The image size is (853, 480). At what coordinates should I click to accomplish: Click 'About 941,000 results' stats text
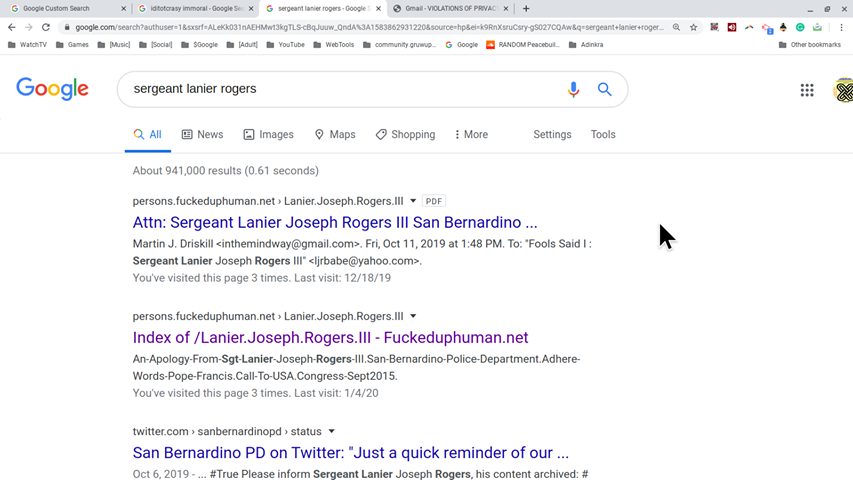tap(226, 171)
